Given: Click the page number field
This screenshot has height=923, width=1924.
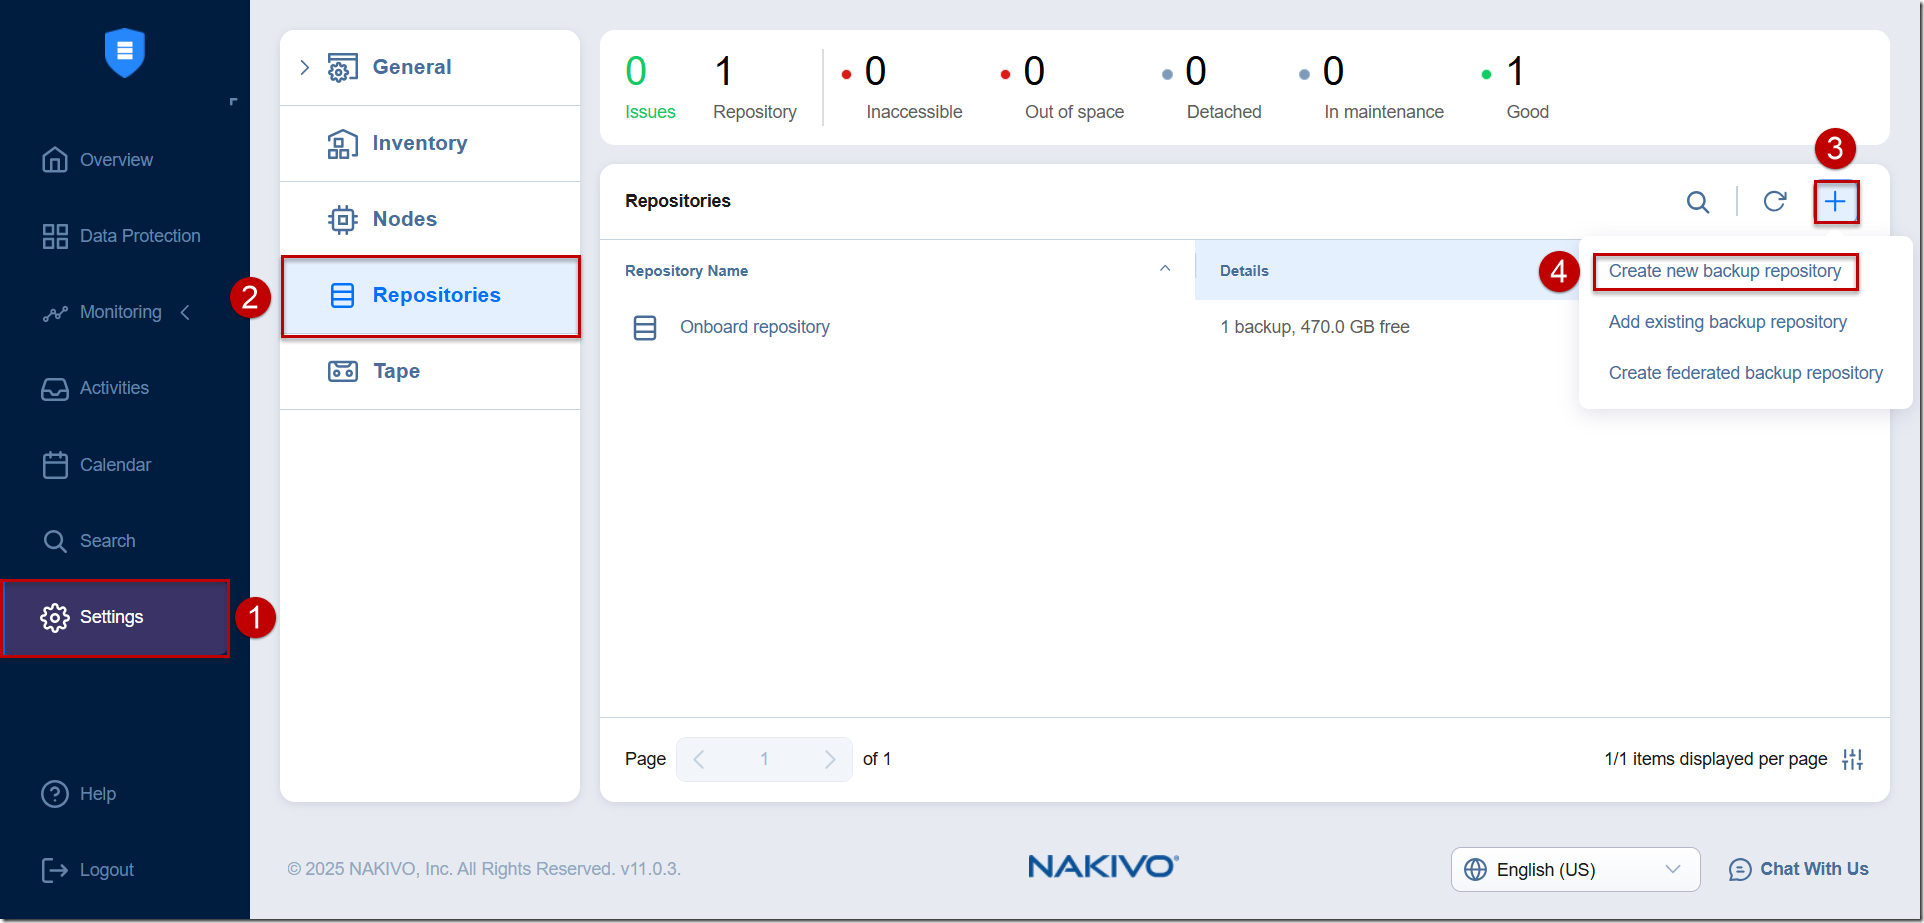Looking at the screenshot, I should pos(764,760).
